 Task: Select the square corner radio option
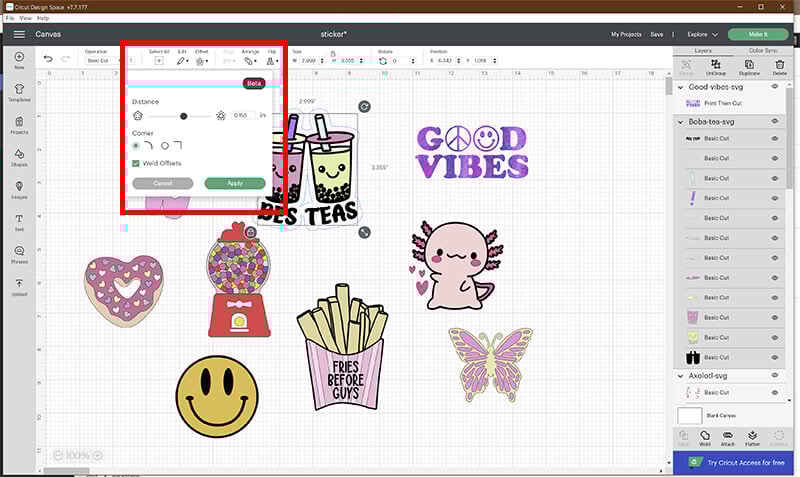(165, 145)
